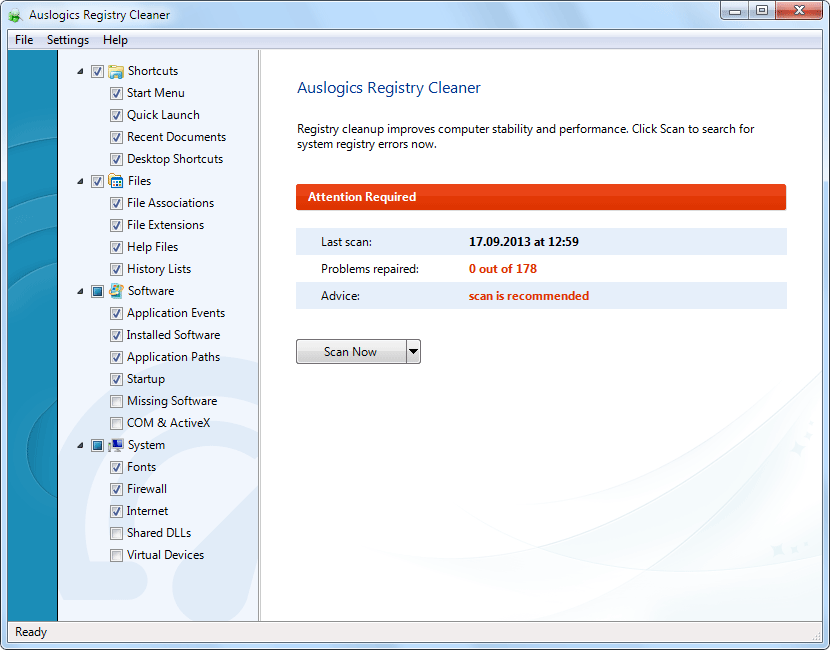Collapse the Software tree group
830x650 pixels.
[80, 291]
